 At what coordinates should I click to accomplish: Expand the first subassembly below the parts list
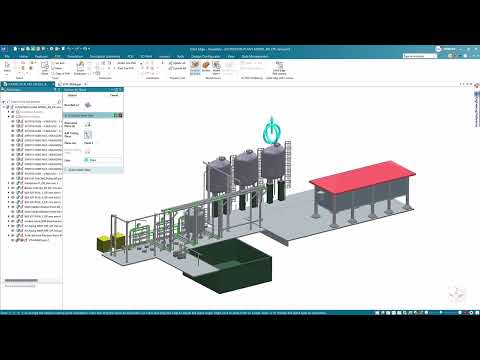pos(9,183)
